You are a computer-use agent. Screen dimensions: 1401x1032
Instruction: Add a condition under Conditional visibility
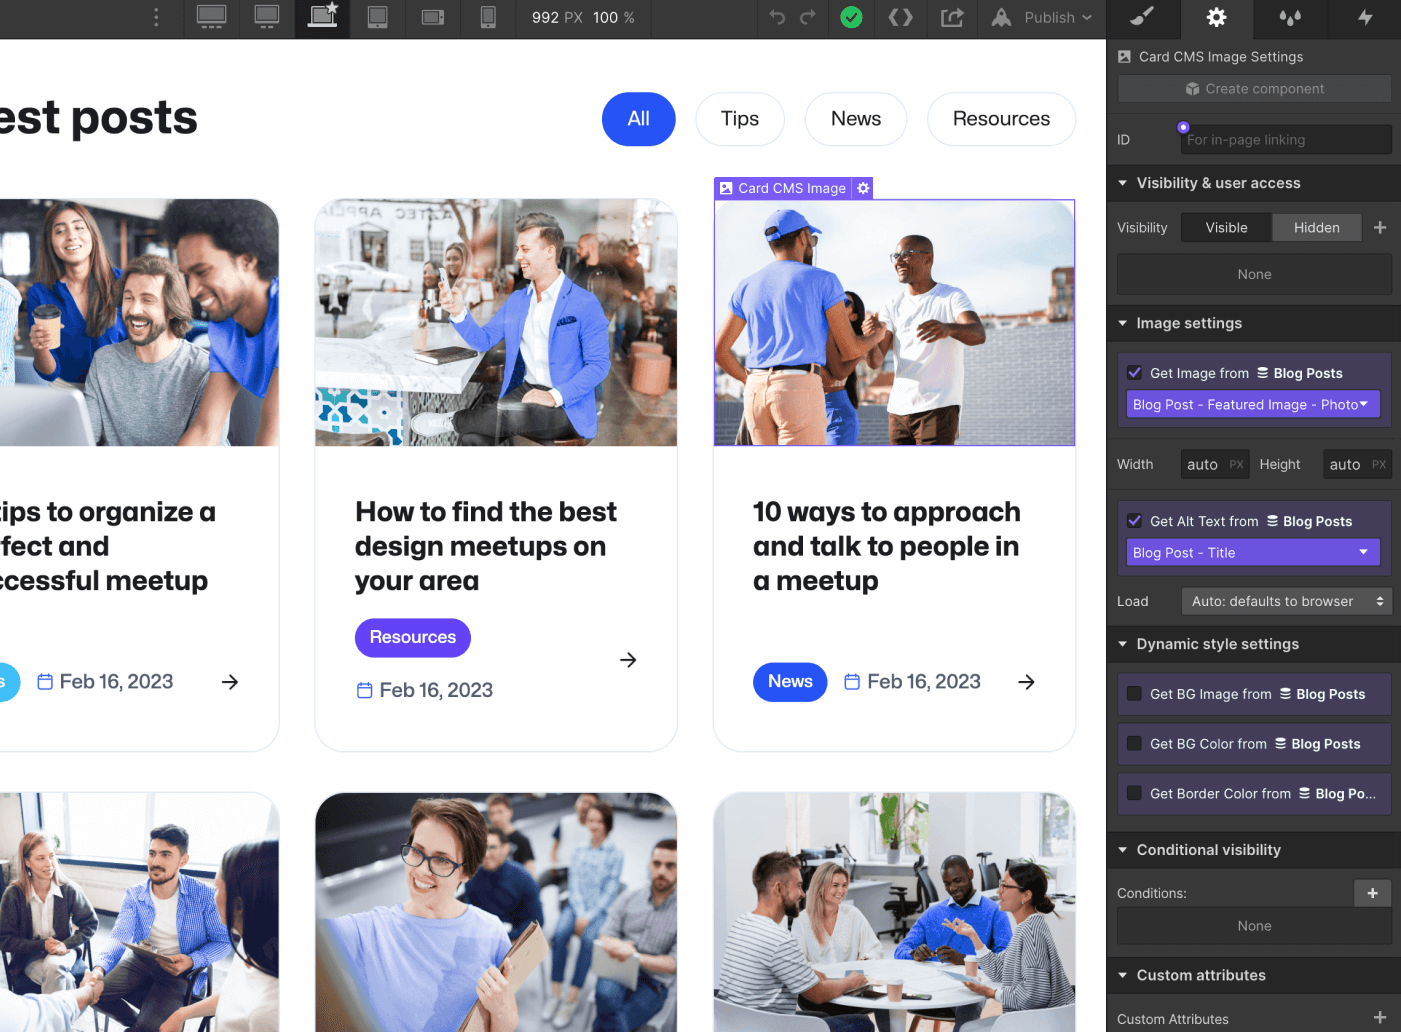coord(1372,892)
